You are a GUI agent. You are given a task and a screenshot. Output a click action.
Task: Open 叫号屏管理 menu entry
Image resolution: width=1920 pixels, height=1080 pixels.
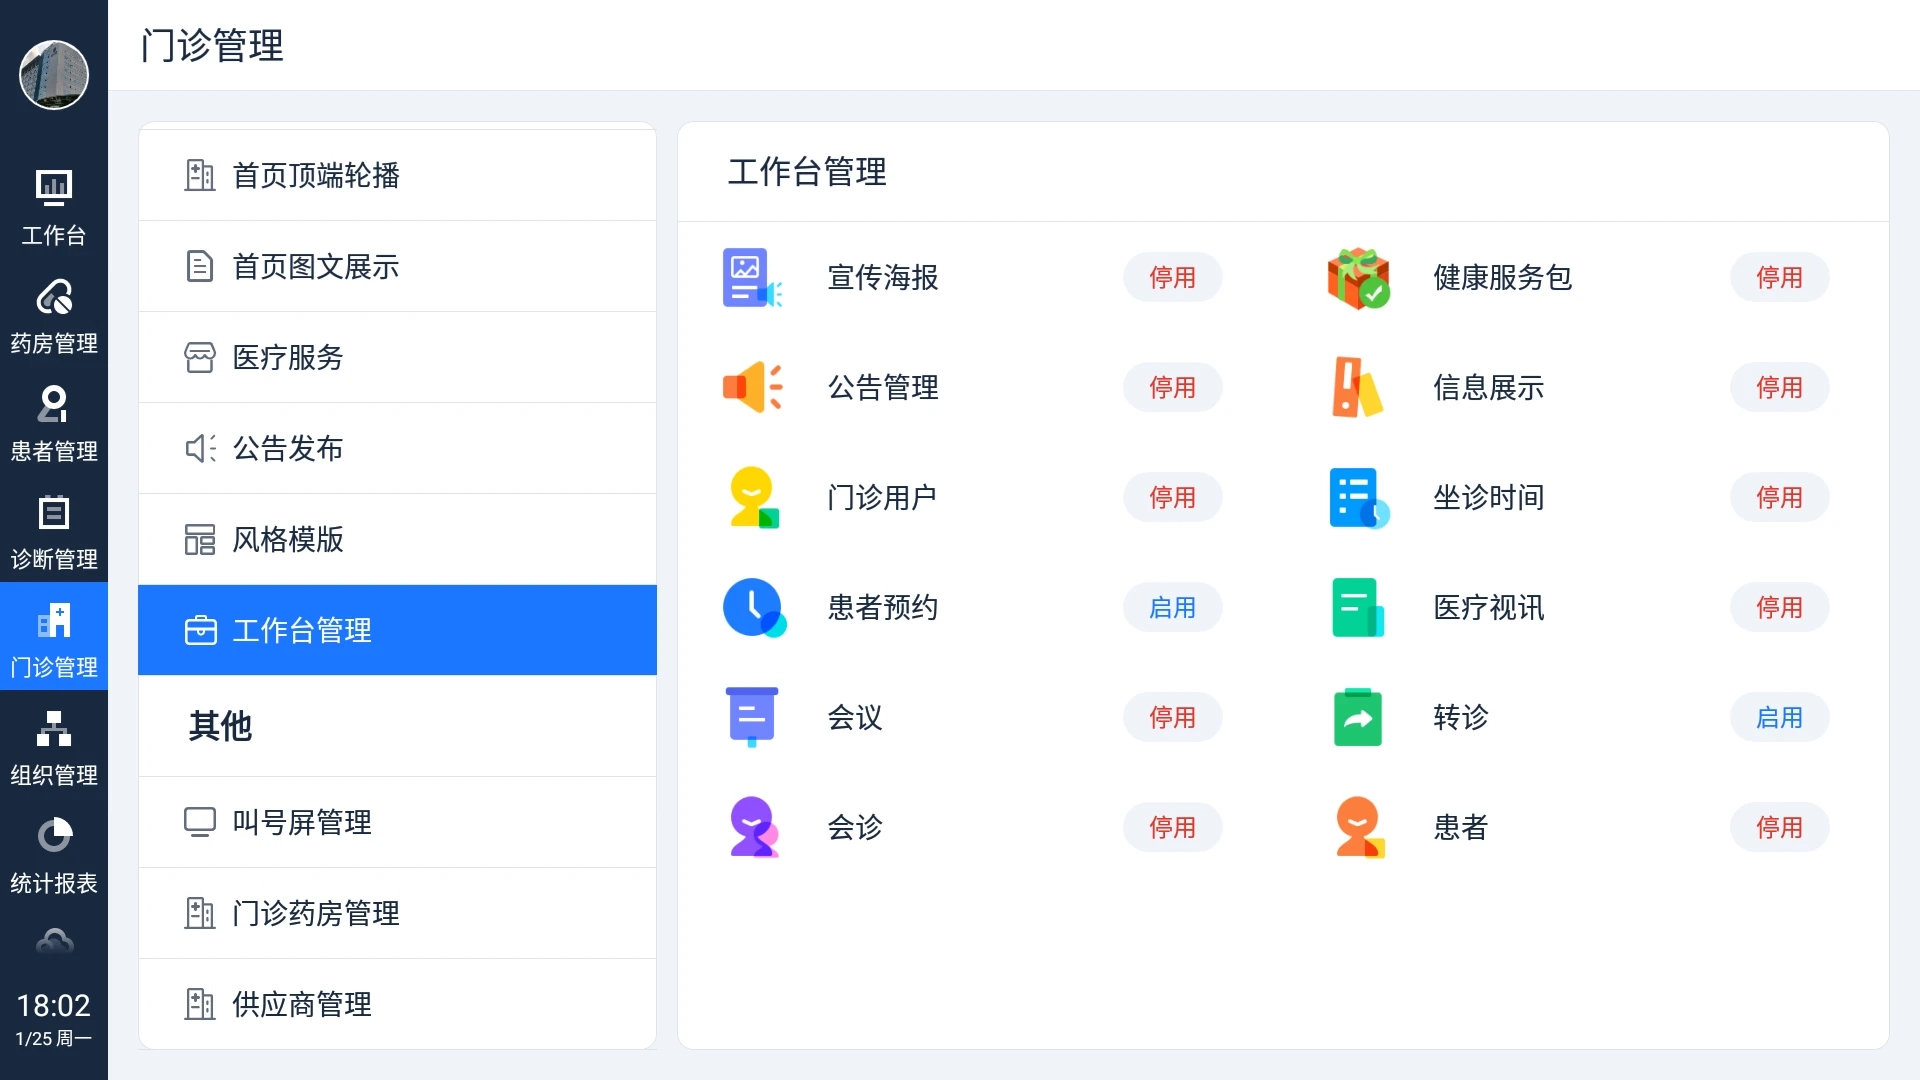pyautogui.click(x=397, y=822)
